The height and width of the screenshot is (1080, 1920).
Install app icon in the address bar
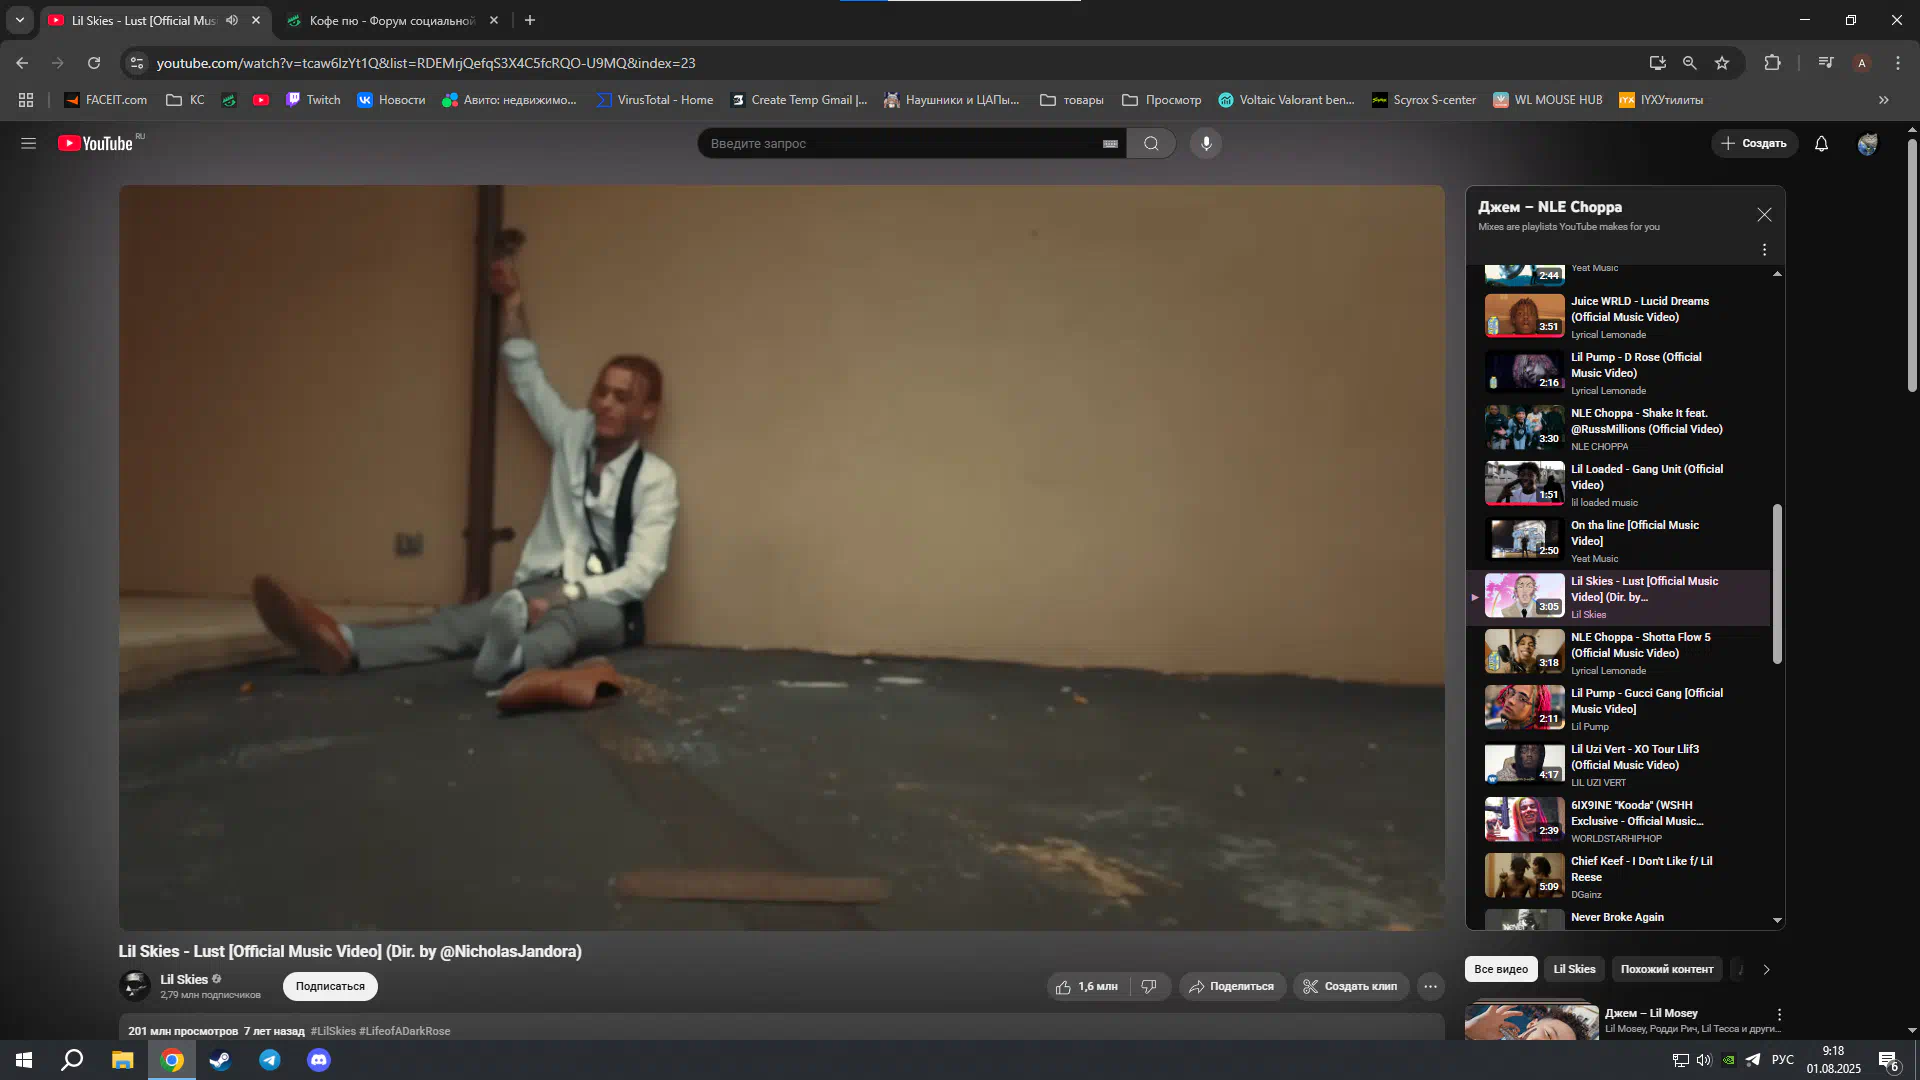1657,63
